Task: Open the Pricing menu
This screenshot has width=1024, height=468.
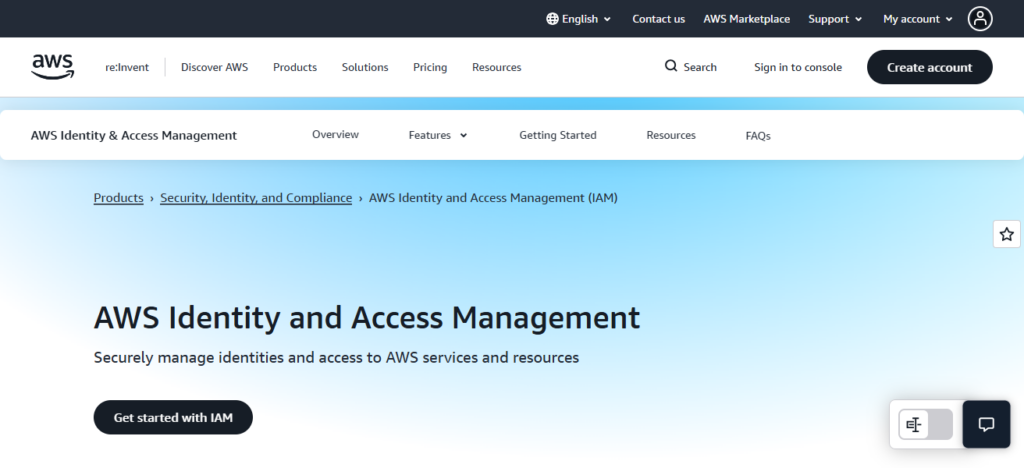Action: pos(430,67)
